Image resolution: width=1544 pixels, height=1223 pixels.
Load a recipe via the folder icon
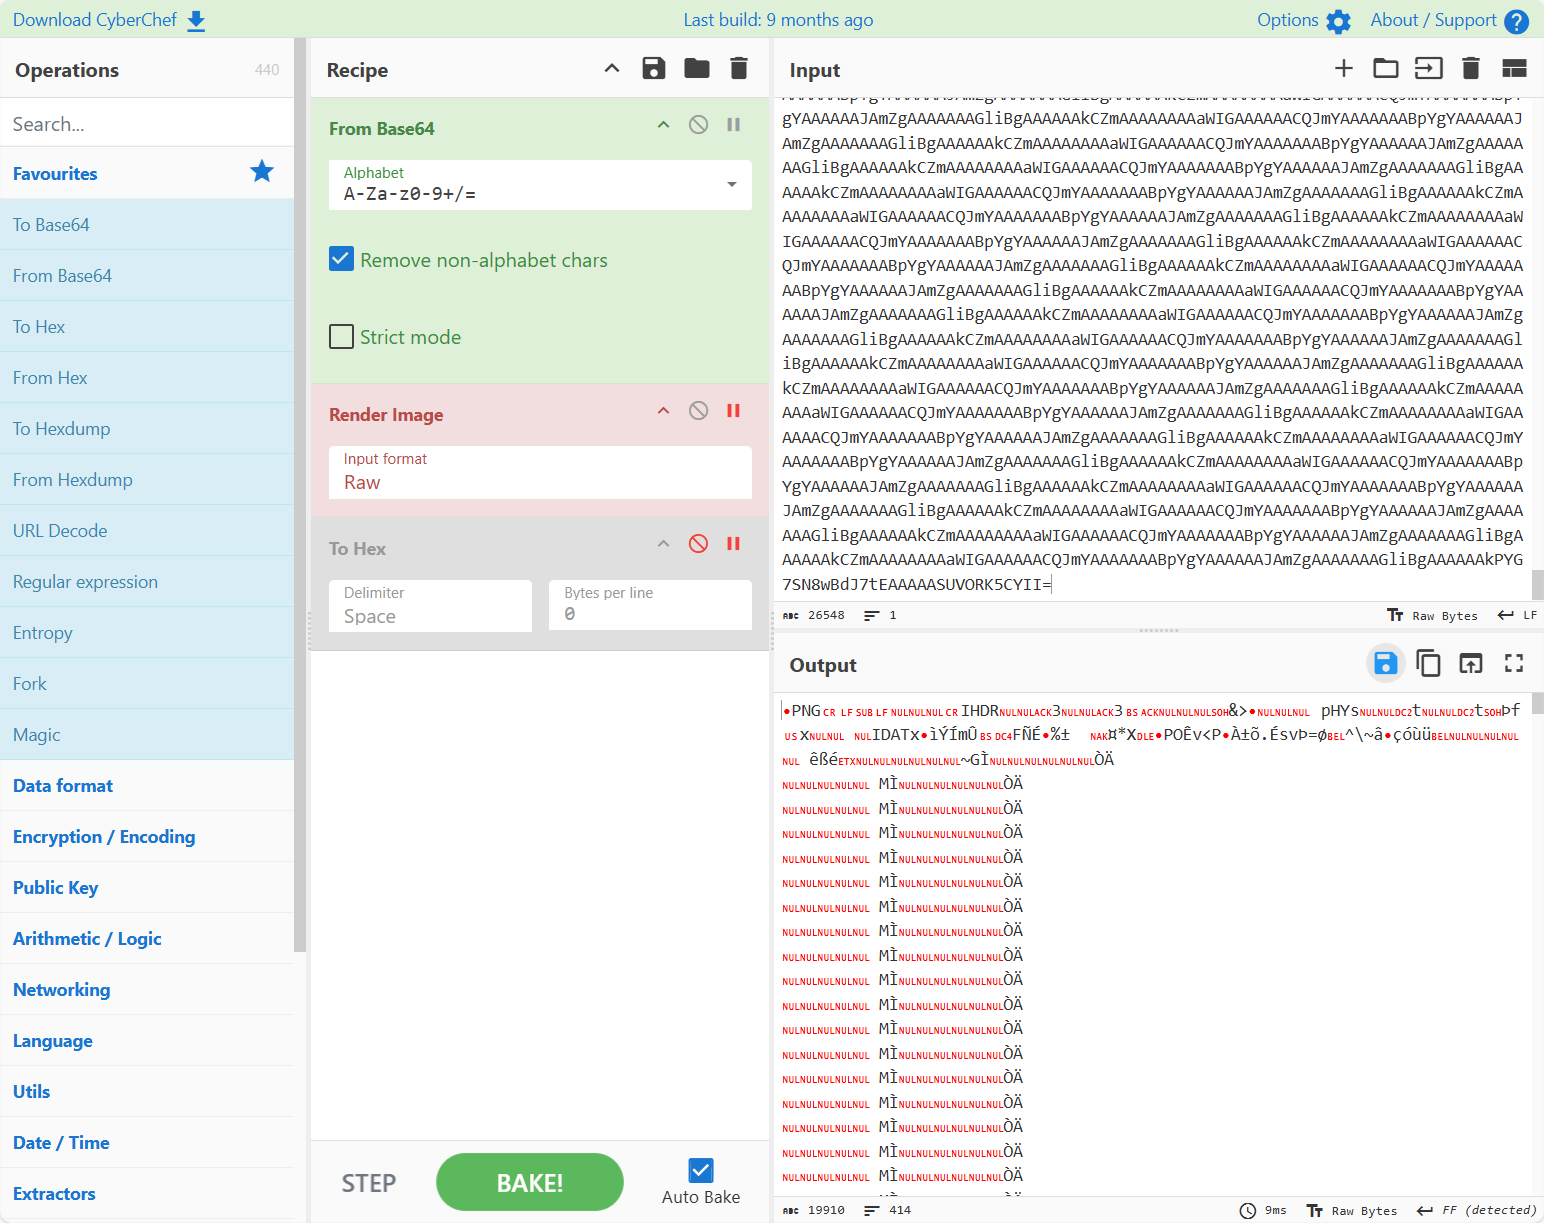tap(697, 69)
